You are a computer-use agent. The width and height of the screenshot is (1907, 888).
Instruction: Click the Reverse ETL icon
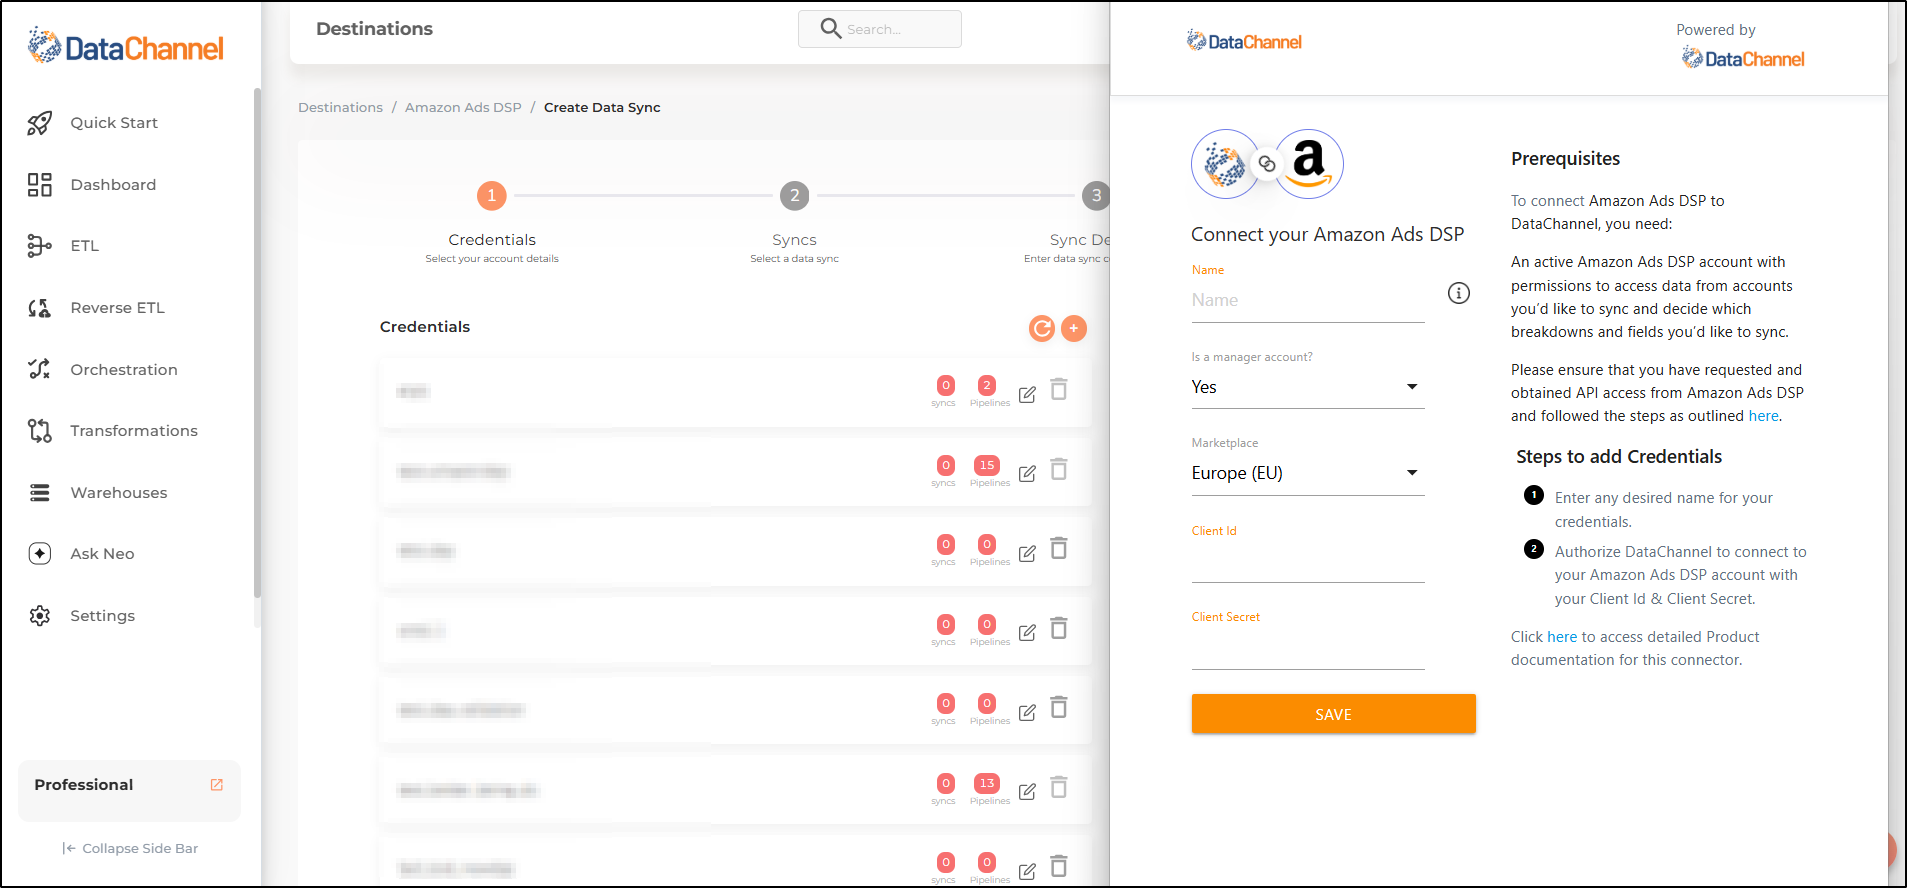click(39, 308)
